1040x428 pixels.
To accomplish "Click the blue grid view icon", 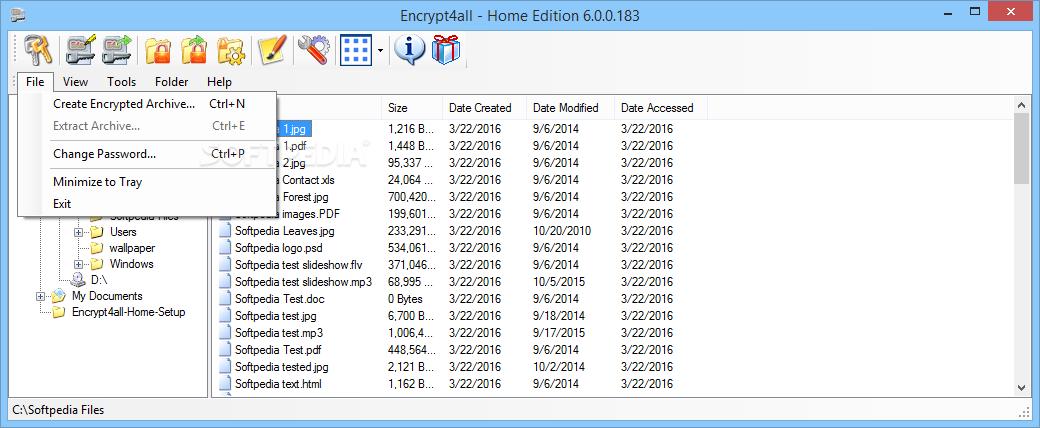I will coord(356,50).
